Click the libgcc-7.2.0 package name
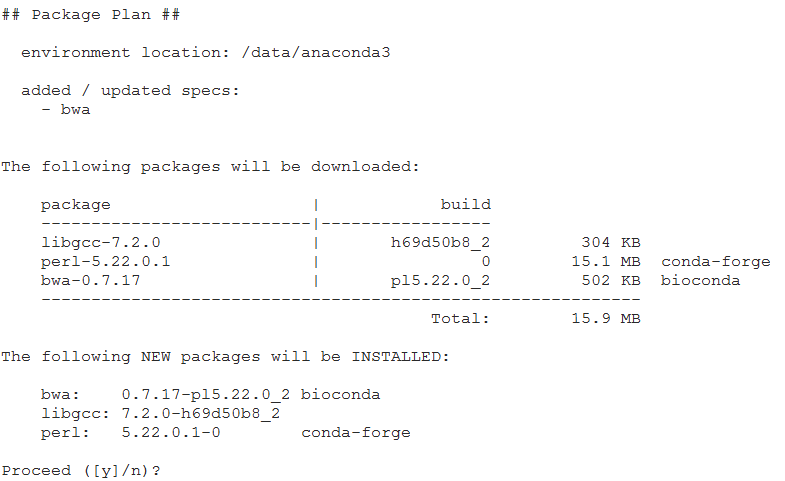Viewport: 785px width, 481px height. click(x=100, y=243)
